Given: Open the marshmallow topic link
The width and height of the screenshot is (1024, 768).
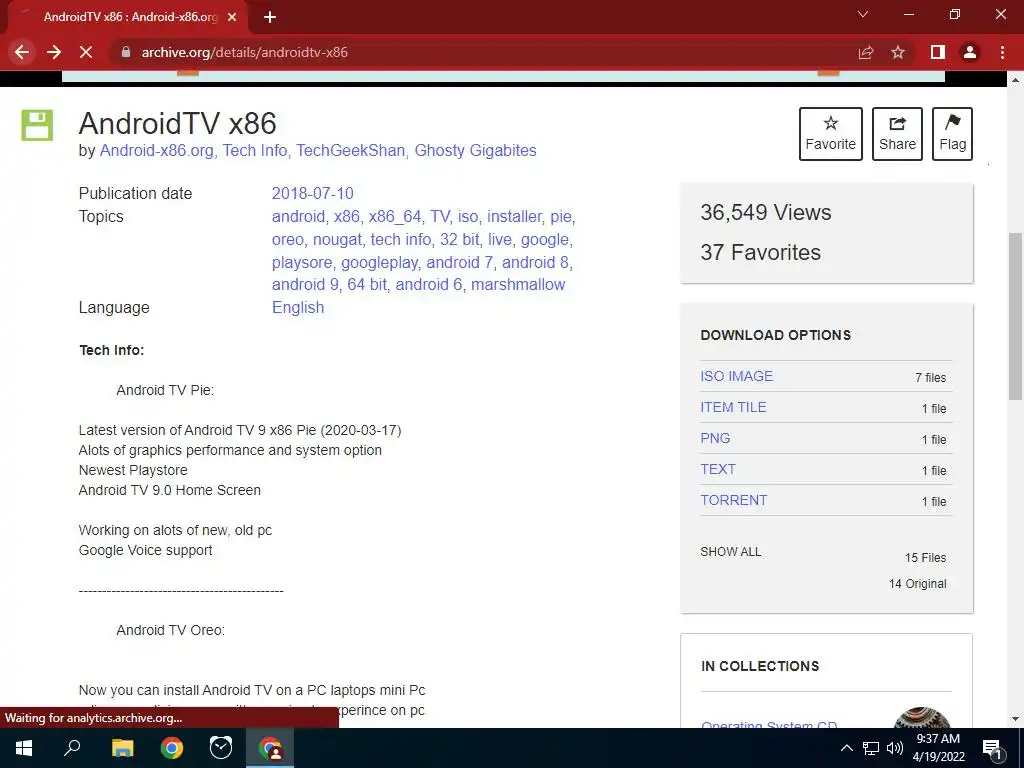Looking at the screenshot, I should (x=518, y=285).
